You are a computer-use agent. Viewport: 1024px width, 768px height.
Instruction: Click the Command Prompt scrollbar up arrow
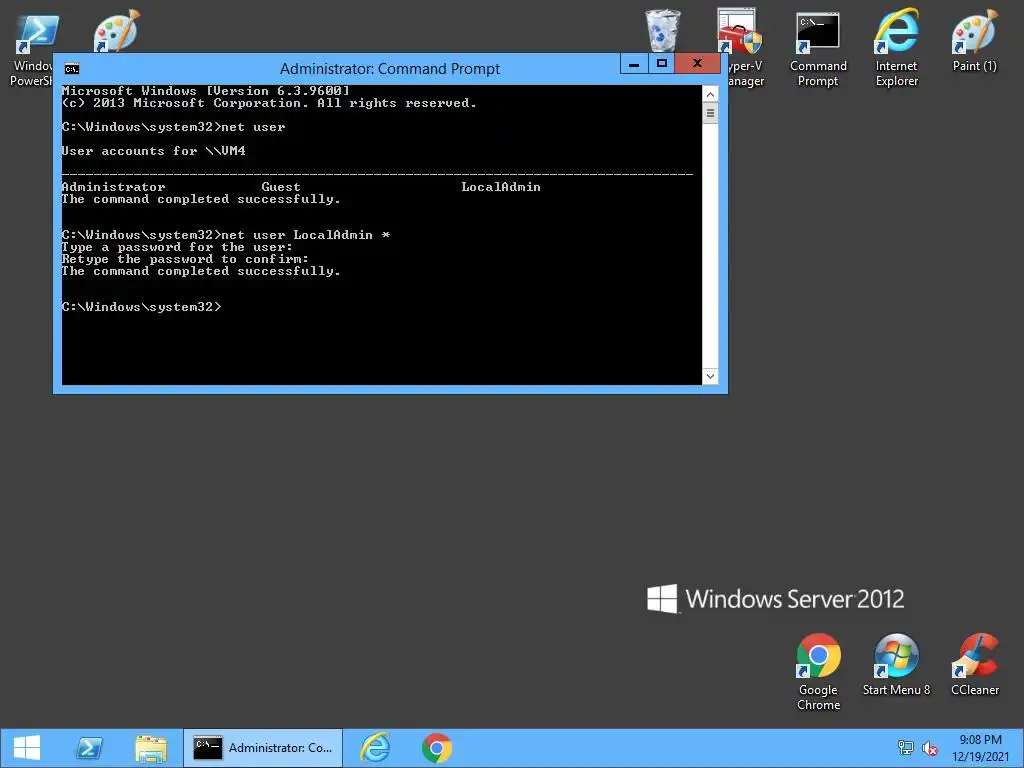pos(710,95)
